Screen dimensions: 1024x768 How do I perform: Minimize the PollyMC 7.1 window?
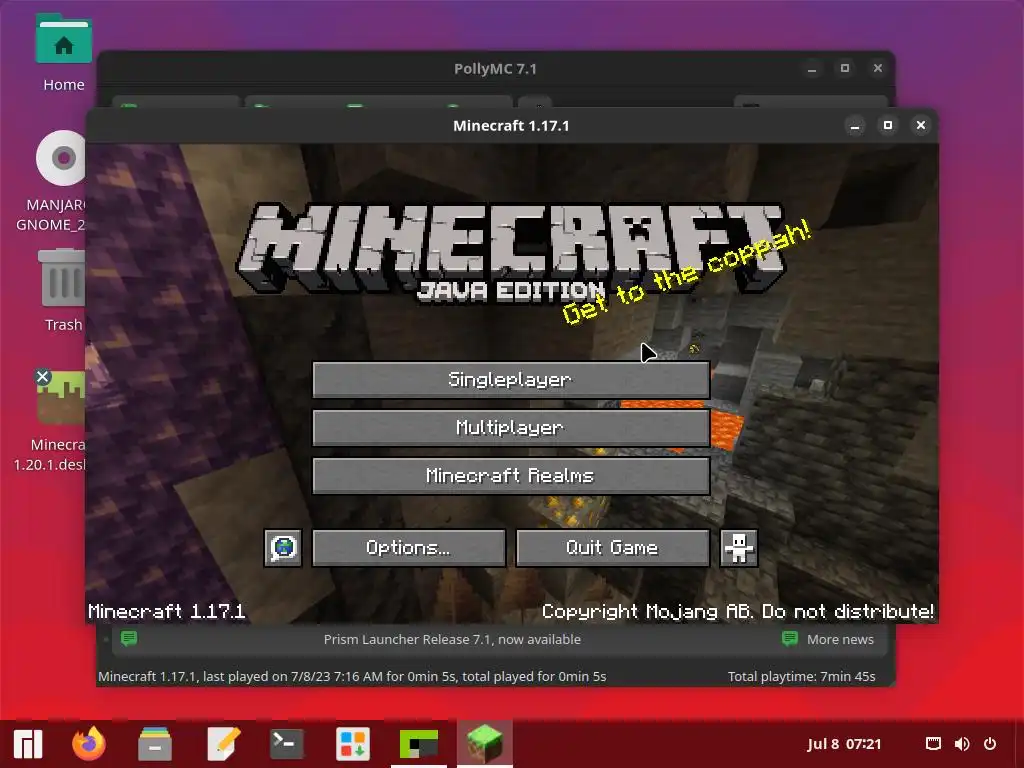[812, 69]
